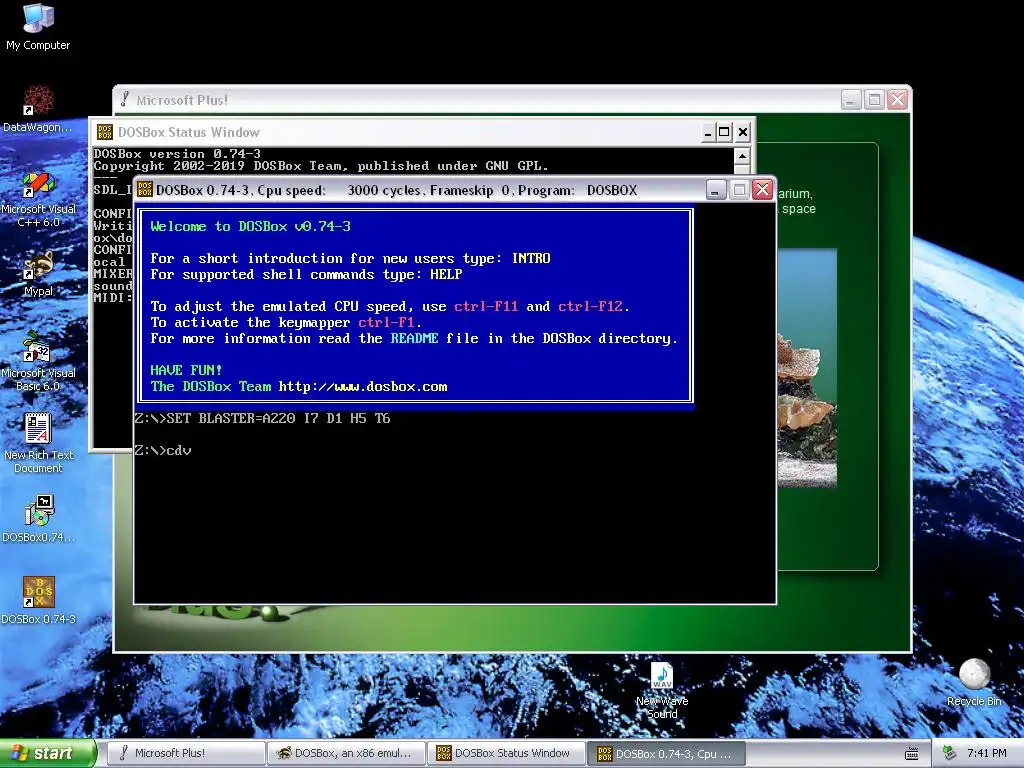The height and width of the screenshot is (768, 1024).
Task: Click the DOSBox 0.74-3 window title icon
Action: [145, 189]
